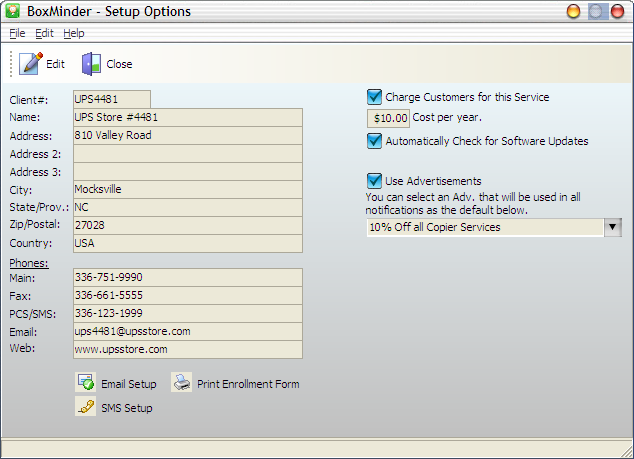Toggle Charge Customers for this Service checkbox
The image size is (634, 459).
click(x=374, y=97)
